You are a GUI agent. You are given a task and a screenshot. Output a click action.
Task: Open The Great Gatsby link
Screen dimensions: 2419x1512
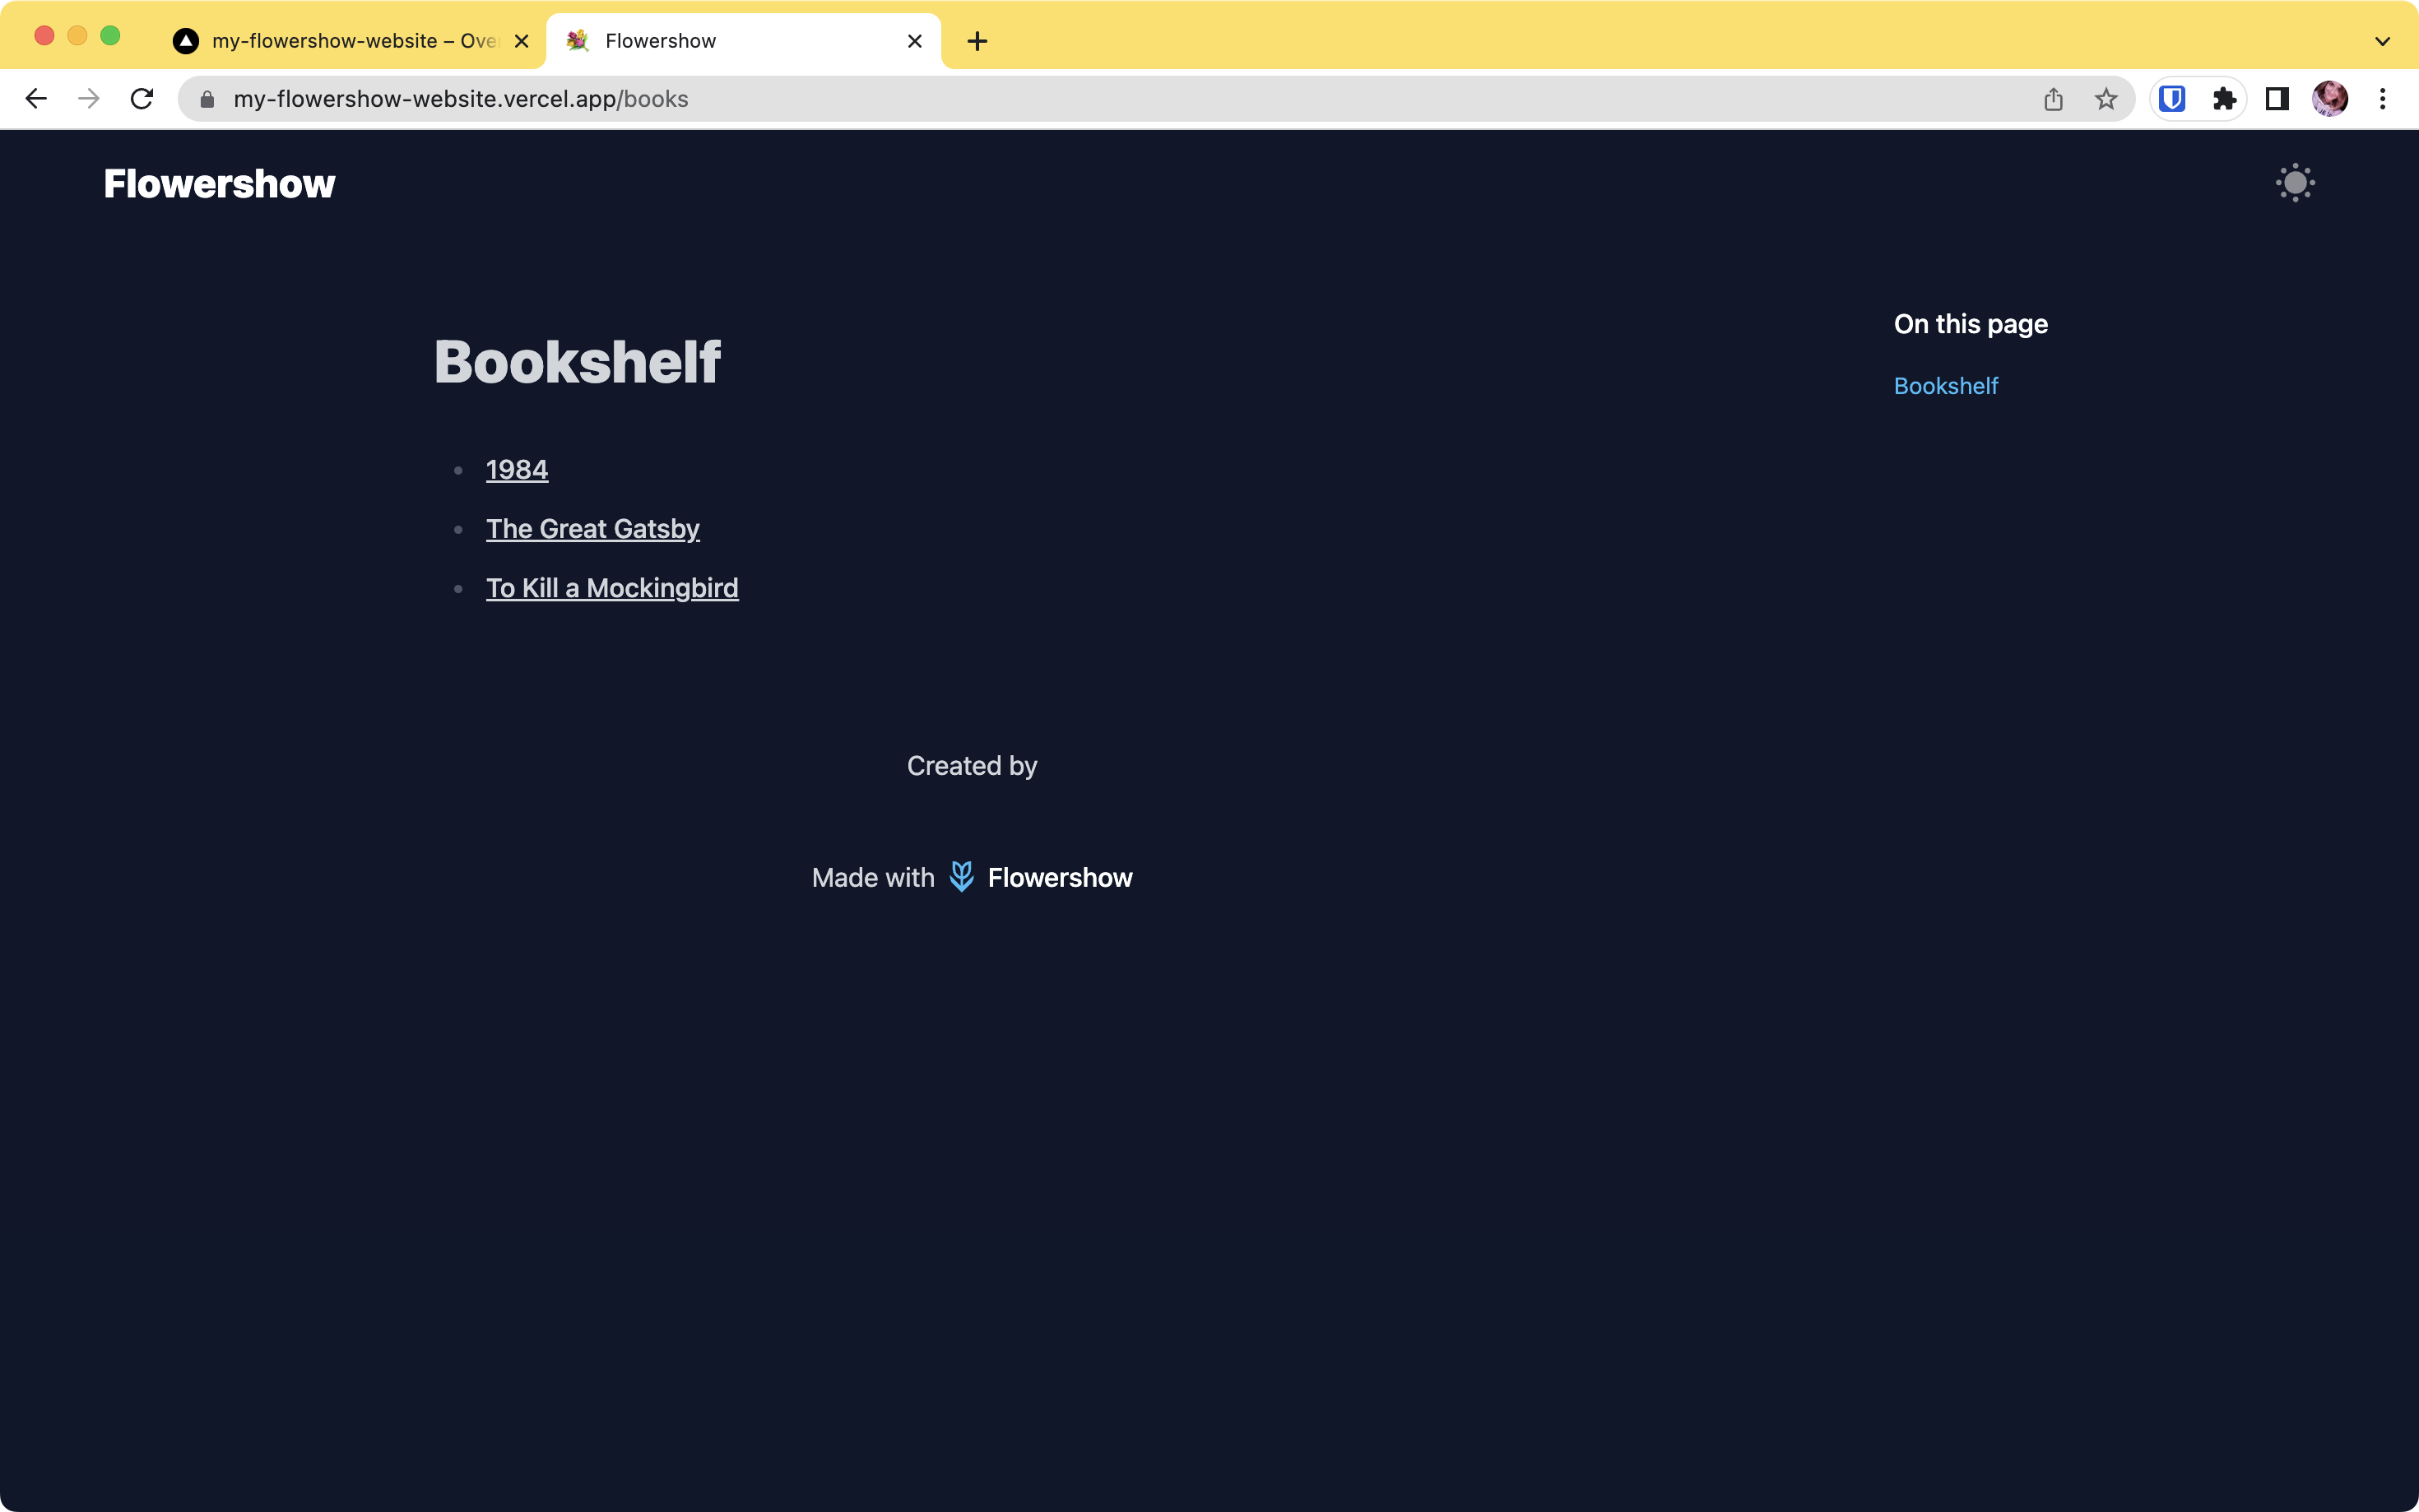coord(592,529)
